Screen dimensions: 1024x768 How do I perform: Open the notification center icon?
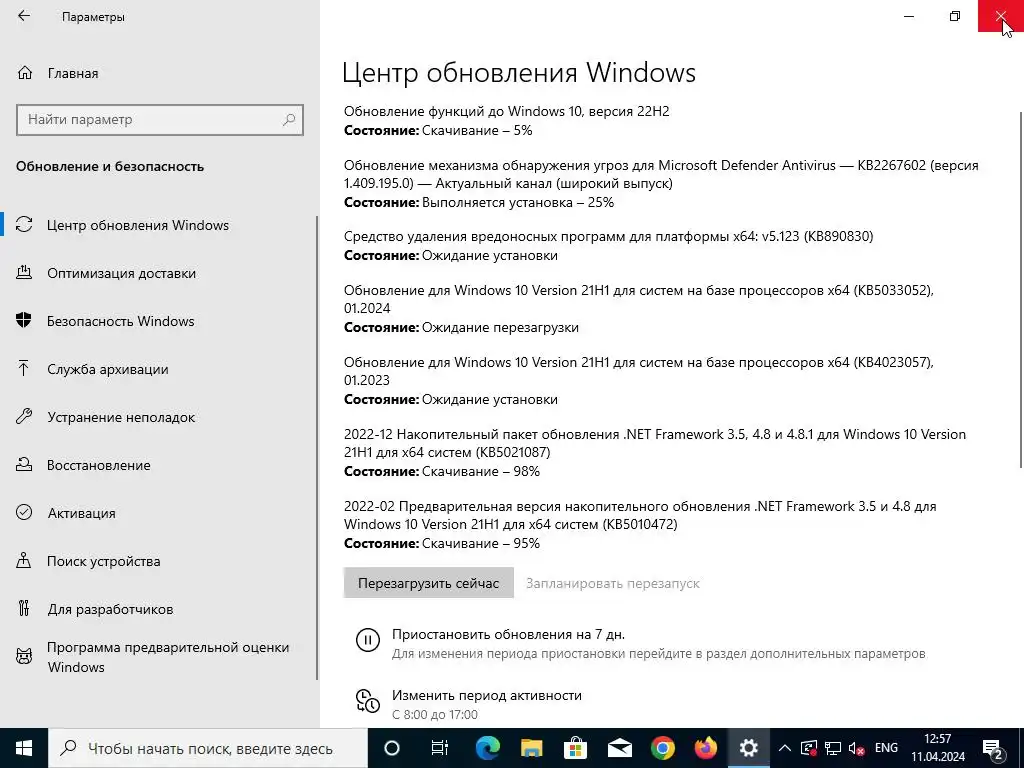click(993, 748)
